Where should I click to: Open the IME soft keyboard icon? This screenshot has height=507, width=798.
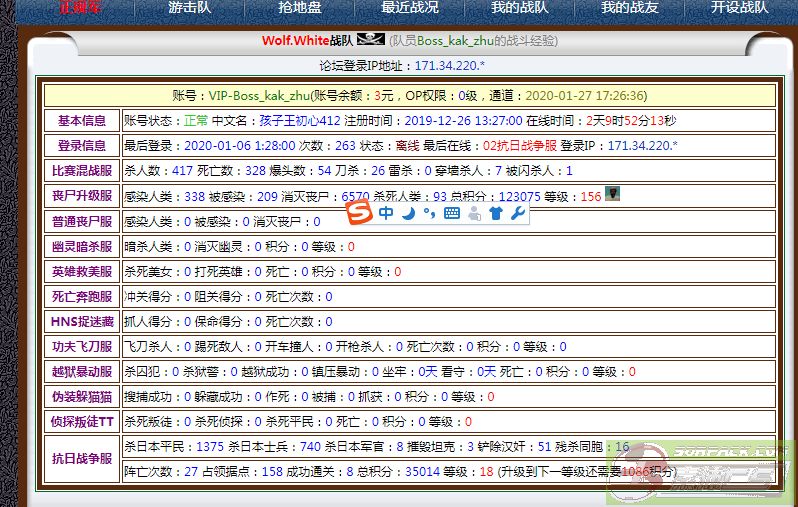click(451, 213)
